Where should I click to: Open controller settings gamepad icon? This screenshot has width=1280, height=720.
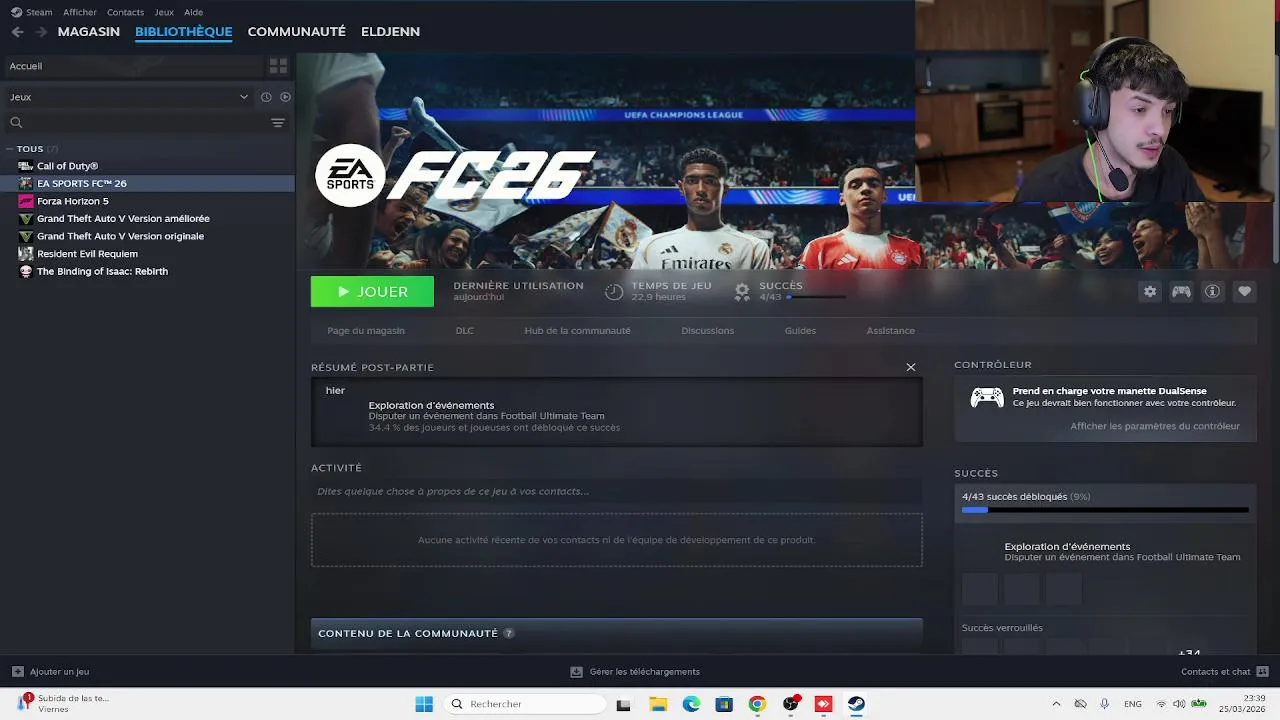[1181, 291]
